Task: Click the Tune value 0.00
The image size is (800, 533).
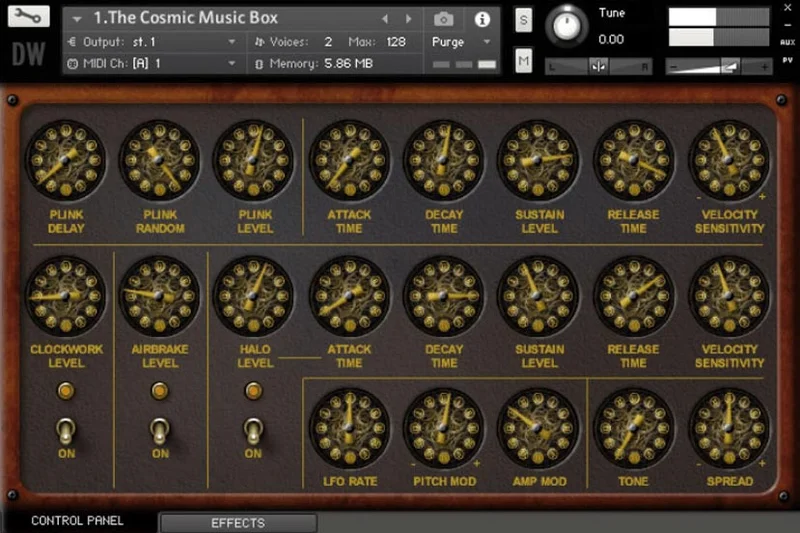Action: [x=611, y=39]
